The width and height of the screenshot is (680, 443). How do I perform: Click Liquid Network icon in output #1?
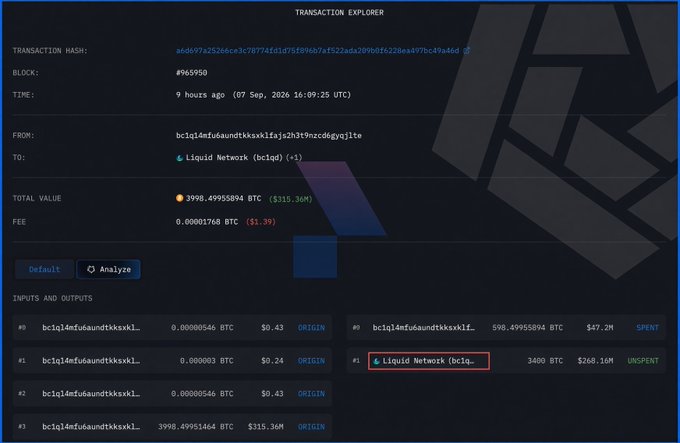tap(376, 361)
